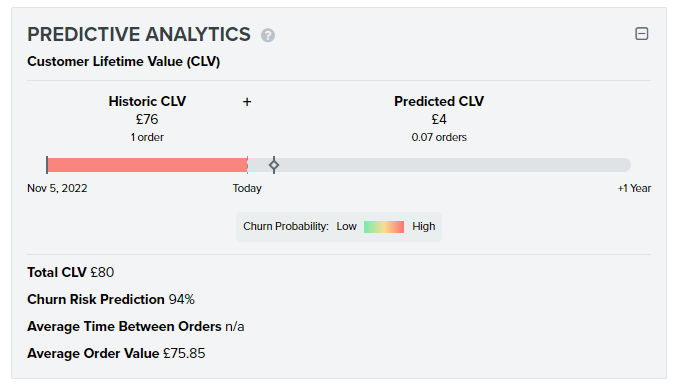Click the Average Time Between Orders row
The height and width of the screenshot is (389, 676).
click(136, 326)
